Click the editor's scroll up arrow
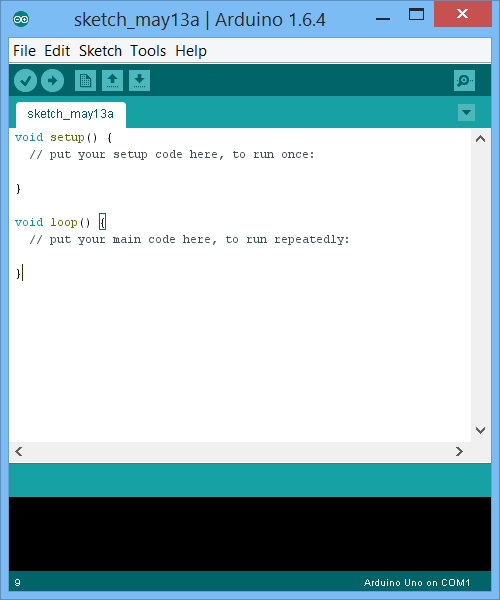The width and height of the screenshot is (500, 600). (x=480, y=139)
